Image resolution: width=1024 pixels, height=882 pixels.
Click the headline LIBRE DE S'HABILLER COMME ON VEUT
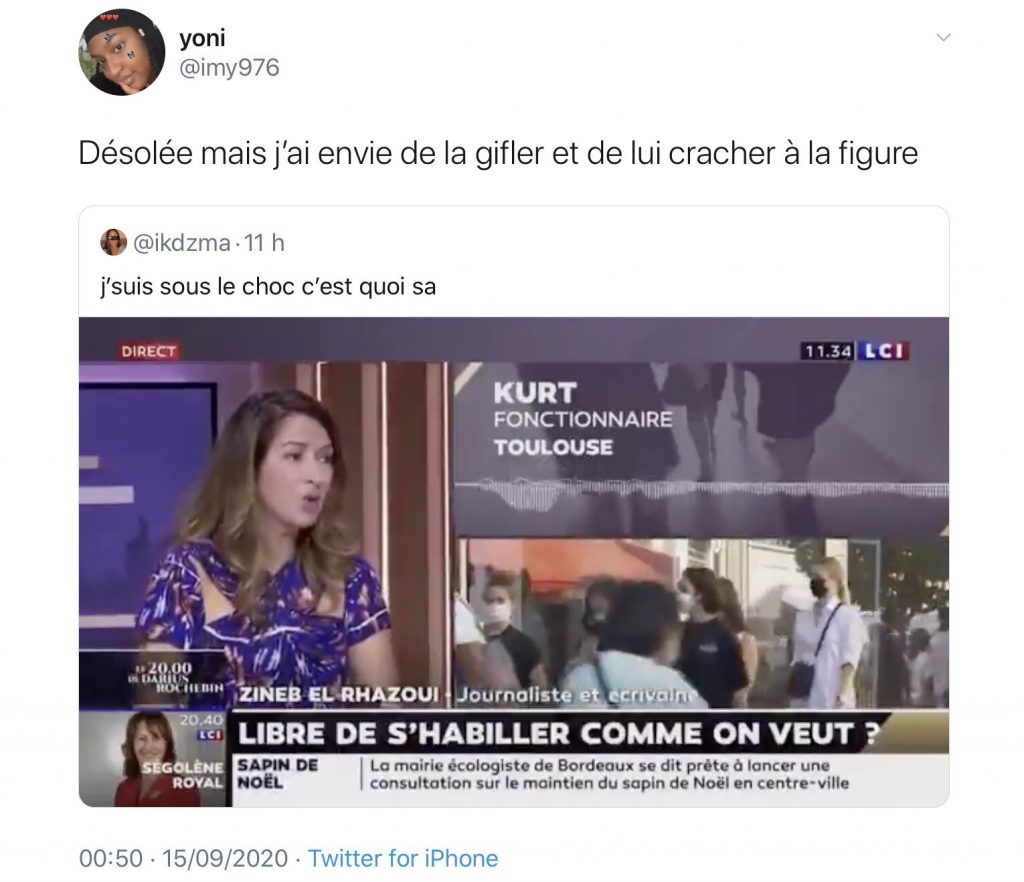coord(558,733)
